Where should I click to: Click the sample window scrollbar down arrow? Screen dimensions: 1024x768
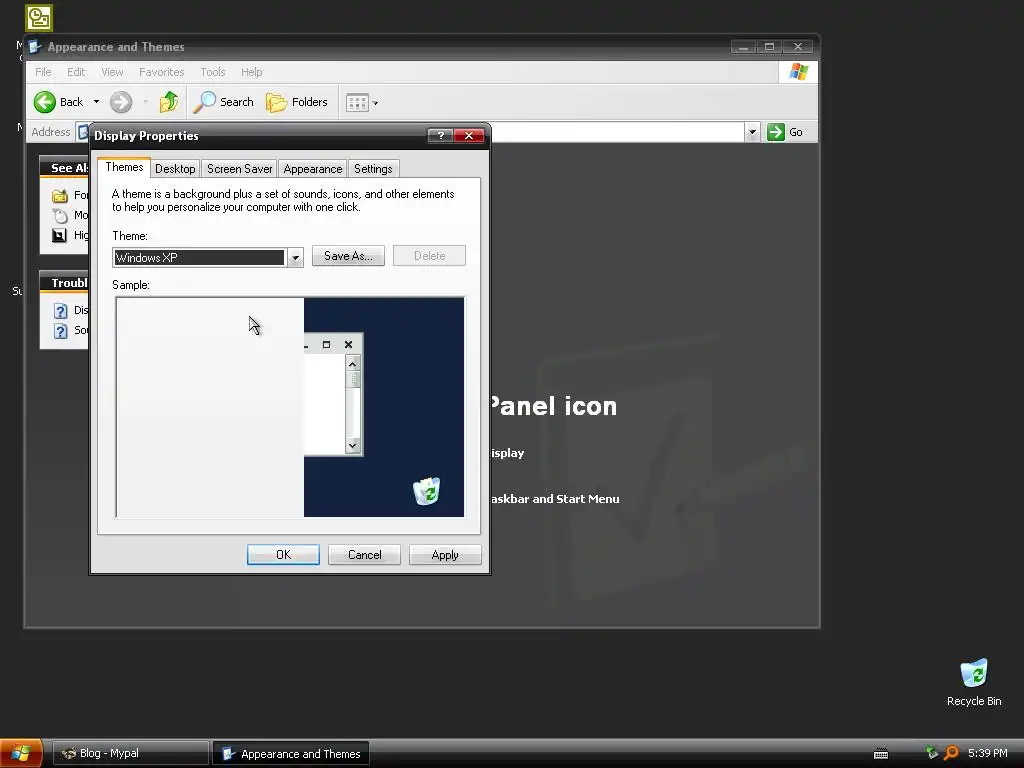pyautogui.click(x=353, y=445)
